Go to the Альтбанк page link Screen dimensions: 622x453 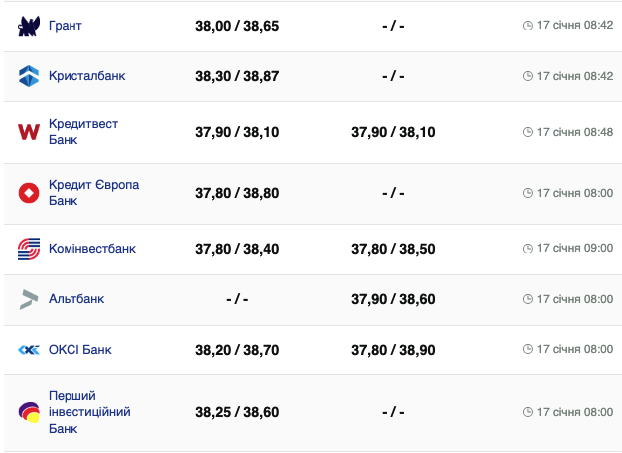coord(76,299)
